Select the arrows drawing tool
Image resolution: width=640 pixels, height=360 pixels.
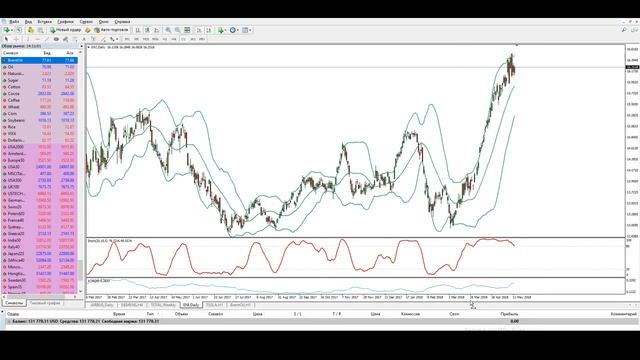click(112, 39)
